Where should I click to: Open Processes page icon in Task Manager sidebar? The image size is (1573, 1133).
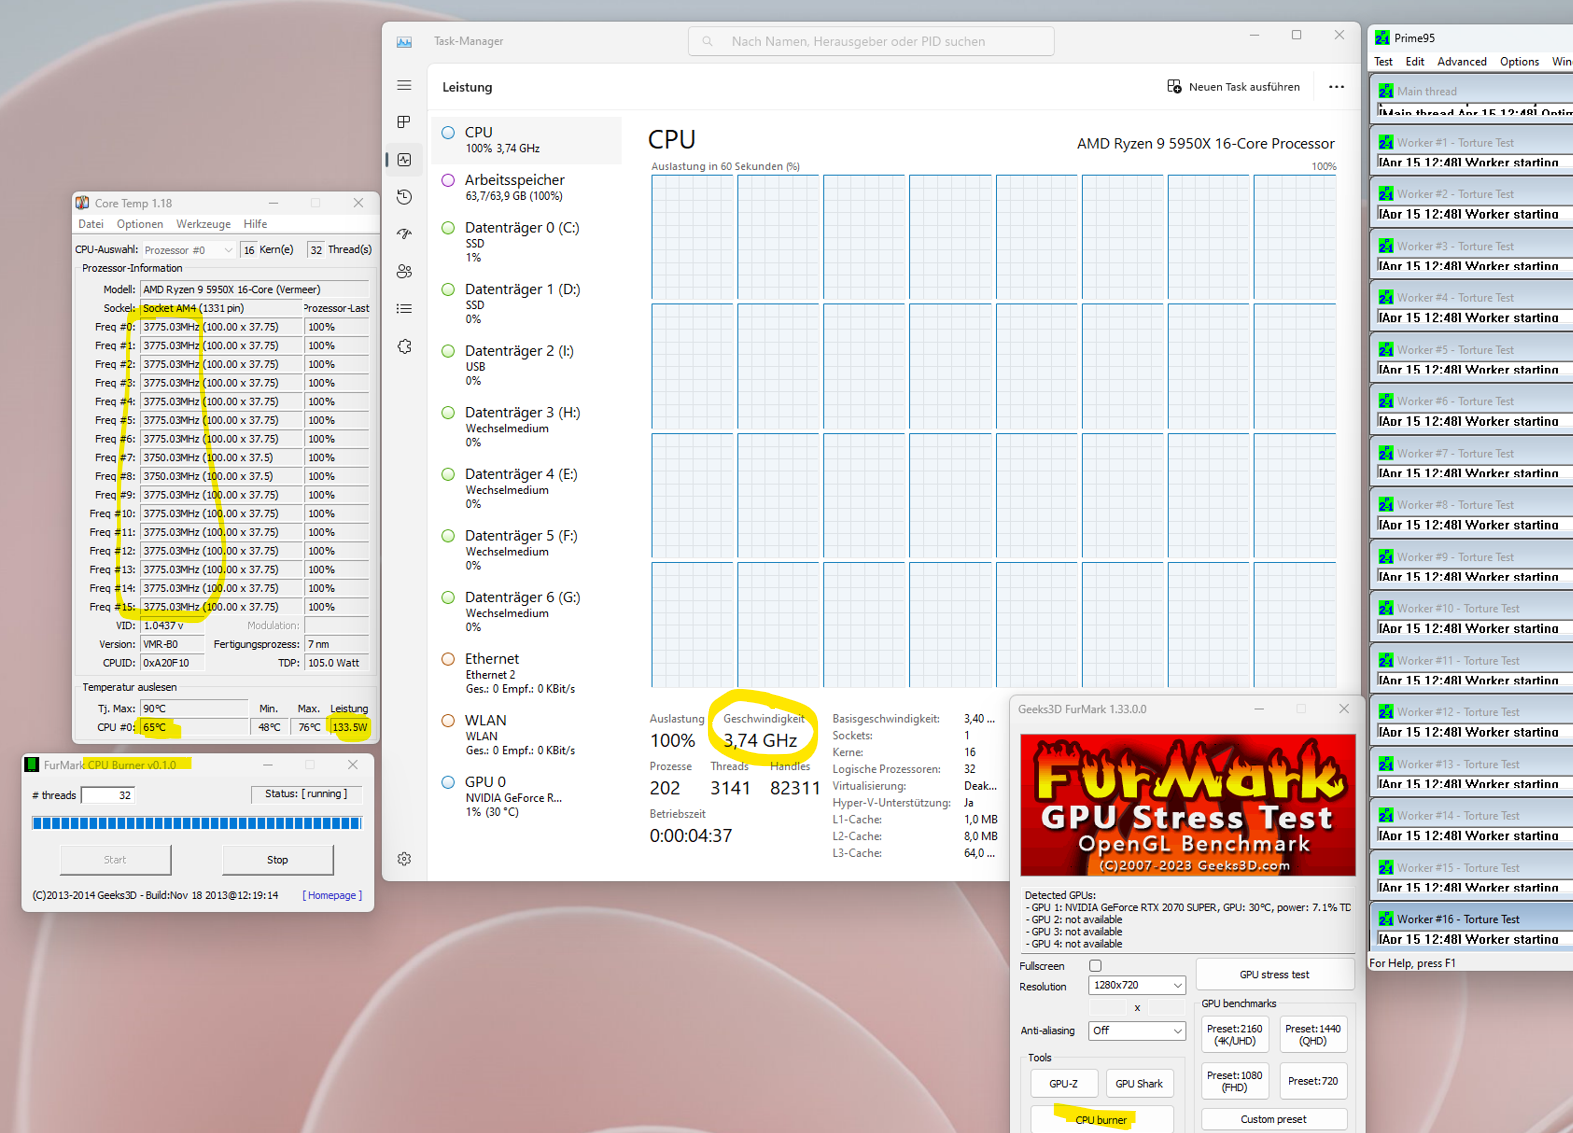[x=404, y=122]
